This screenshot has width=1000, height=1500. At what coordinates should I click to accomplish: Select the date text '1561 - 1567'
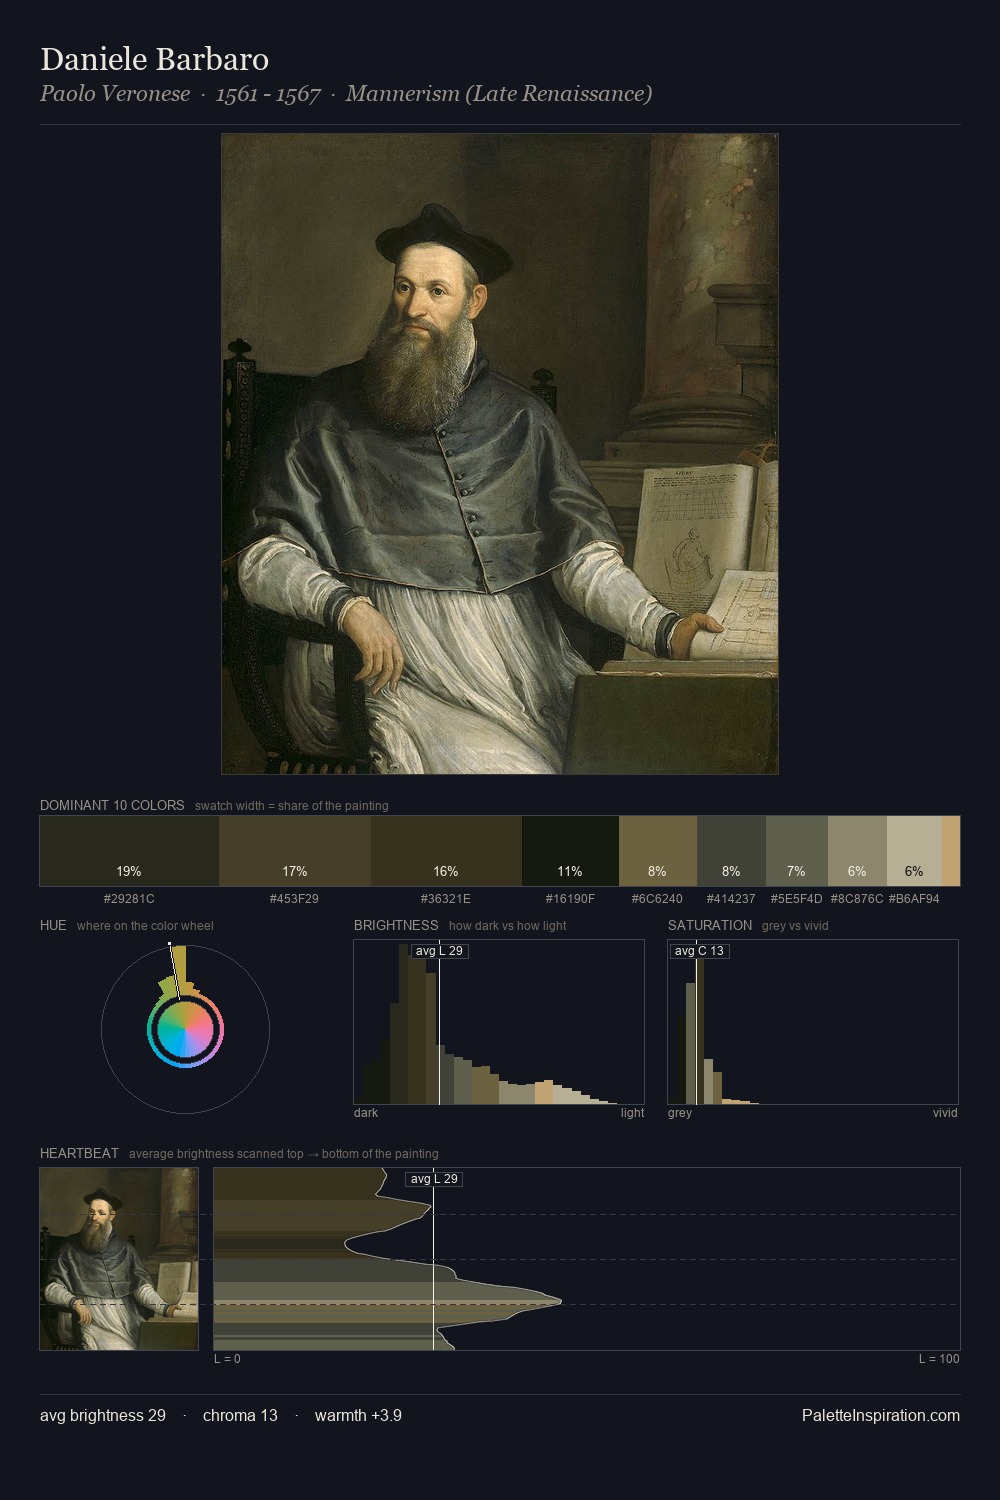268,94
